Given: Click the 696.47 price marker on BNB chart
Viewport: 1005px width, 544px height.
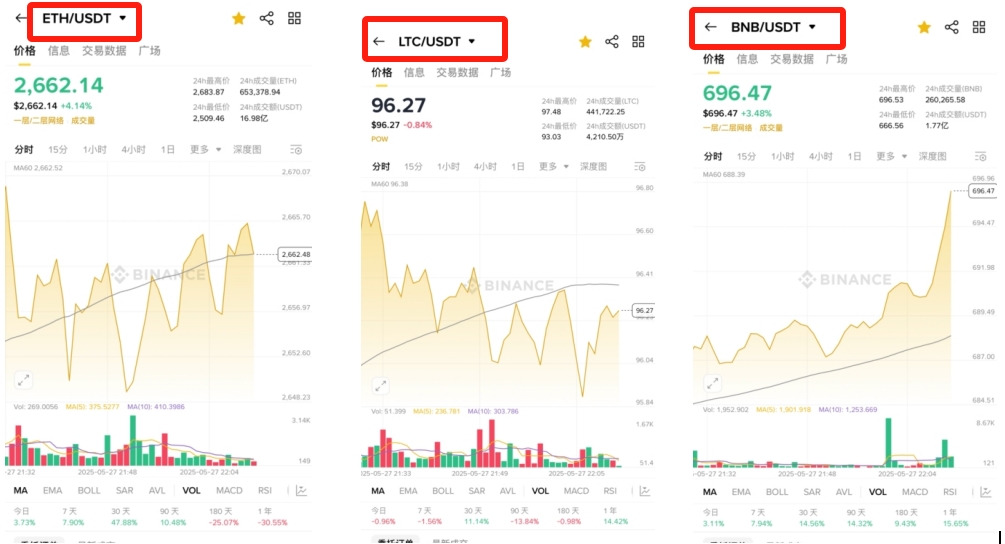Looking at the screenshot, I should [983, 191].
